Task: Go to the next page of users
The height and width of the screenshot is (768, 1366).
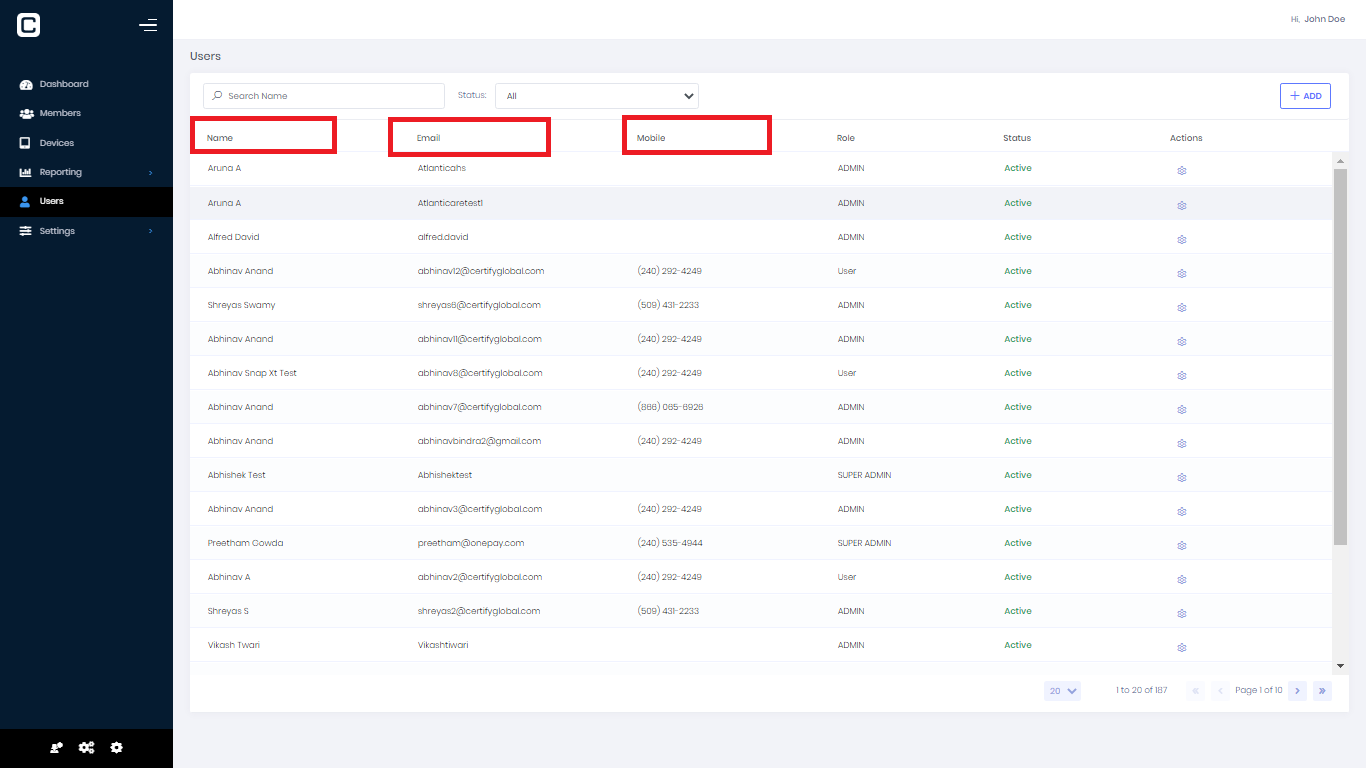Action: 1297,691
